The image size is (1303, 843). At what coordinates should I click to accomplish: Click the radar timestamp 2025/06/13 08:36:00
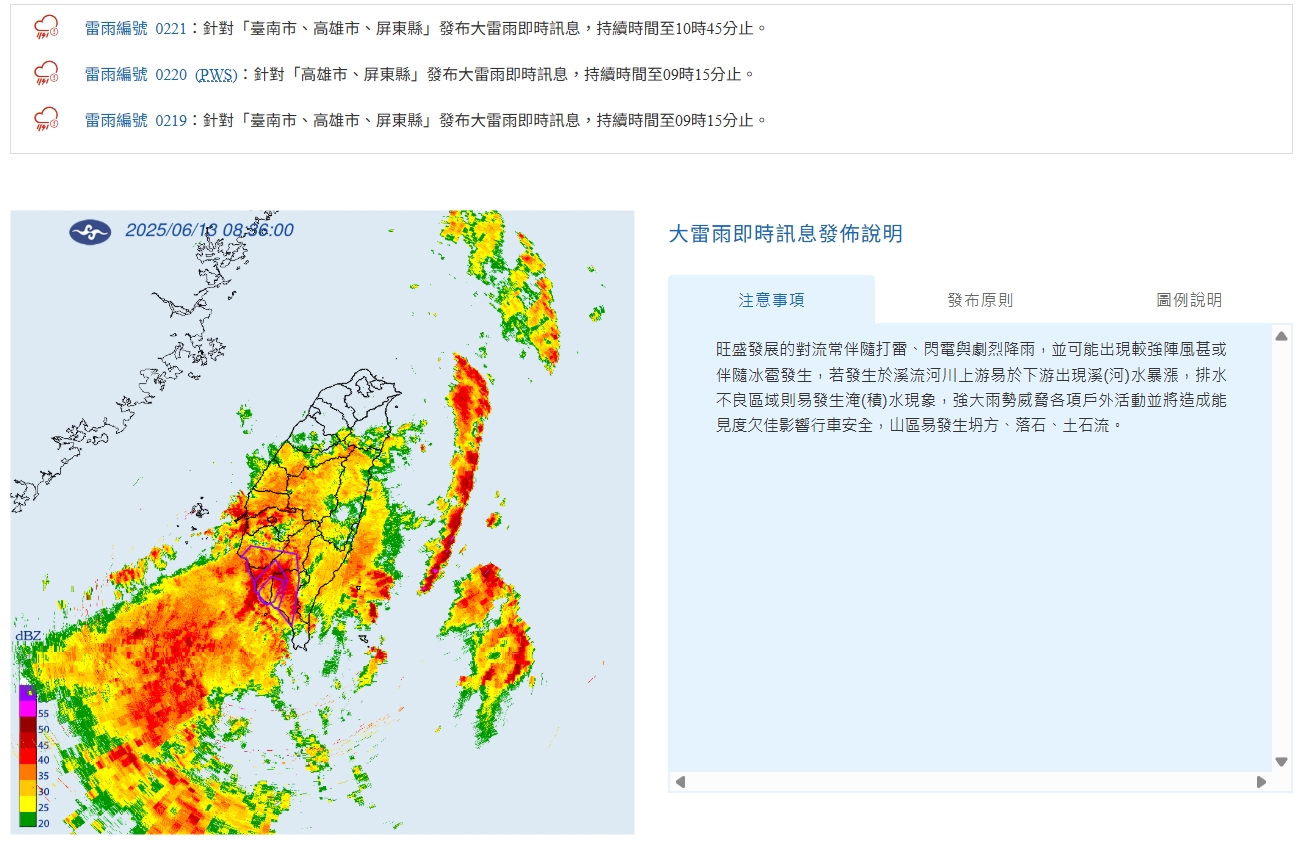click(x=209, y=230)
